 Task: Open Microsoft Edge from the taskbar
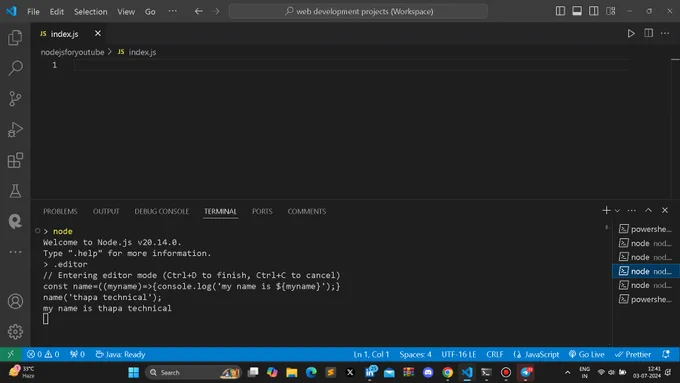pos(311,372)
